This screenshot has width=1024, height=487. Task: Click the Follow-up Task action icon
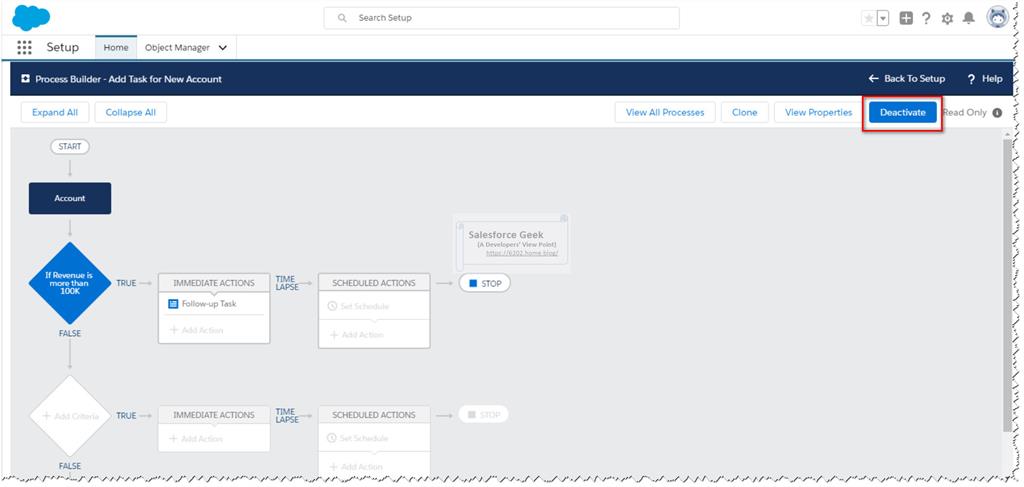click(173, 304)
